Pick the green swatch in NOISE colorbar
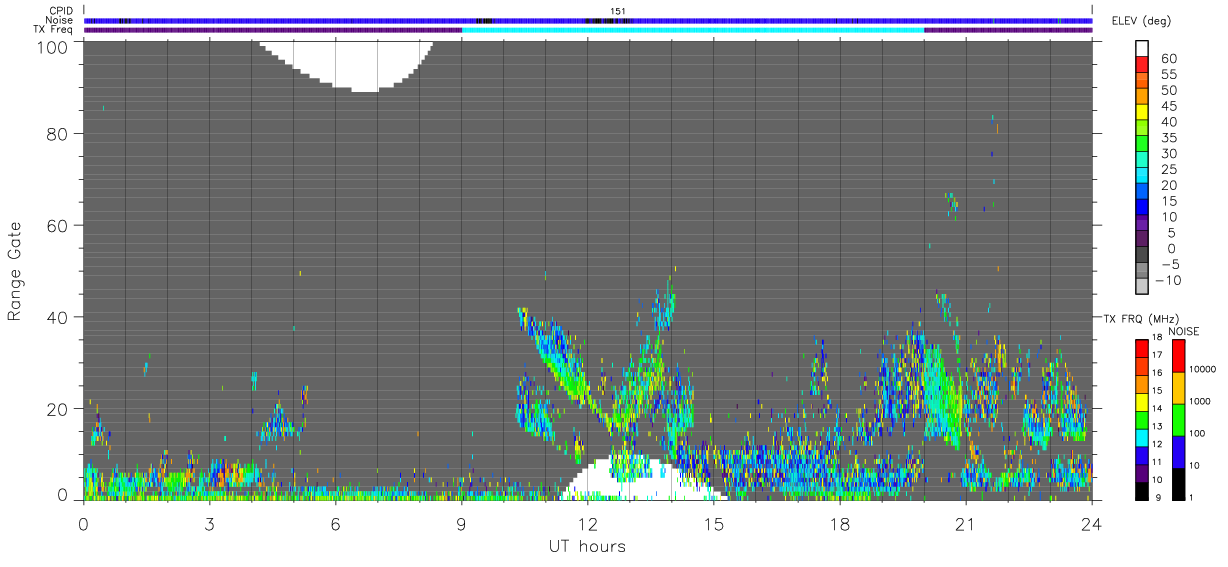 click(x=1178, y=419)
